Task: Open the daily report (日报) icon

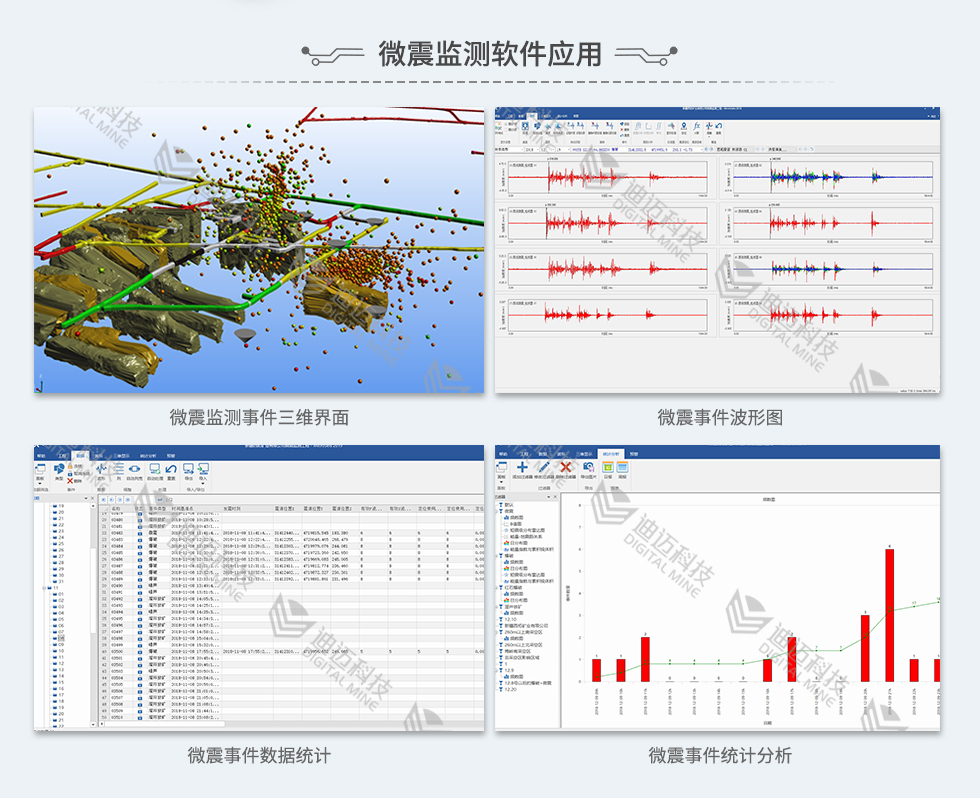Action: pos(606,467)
